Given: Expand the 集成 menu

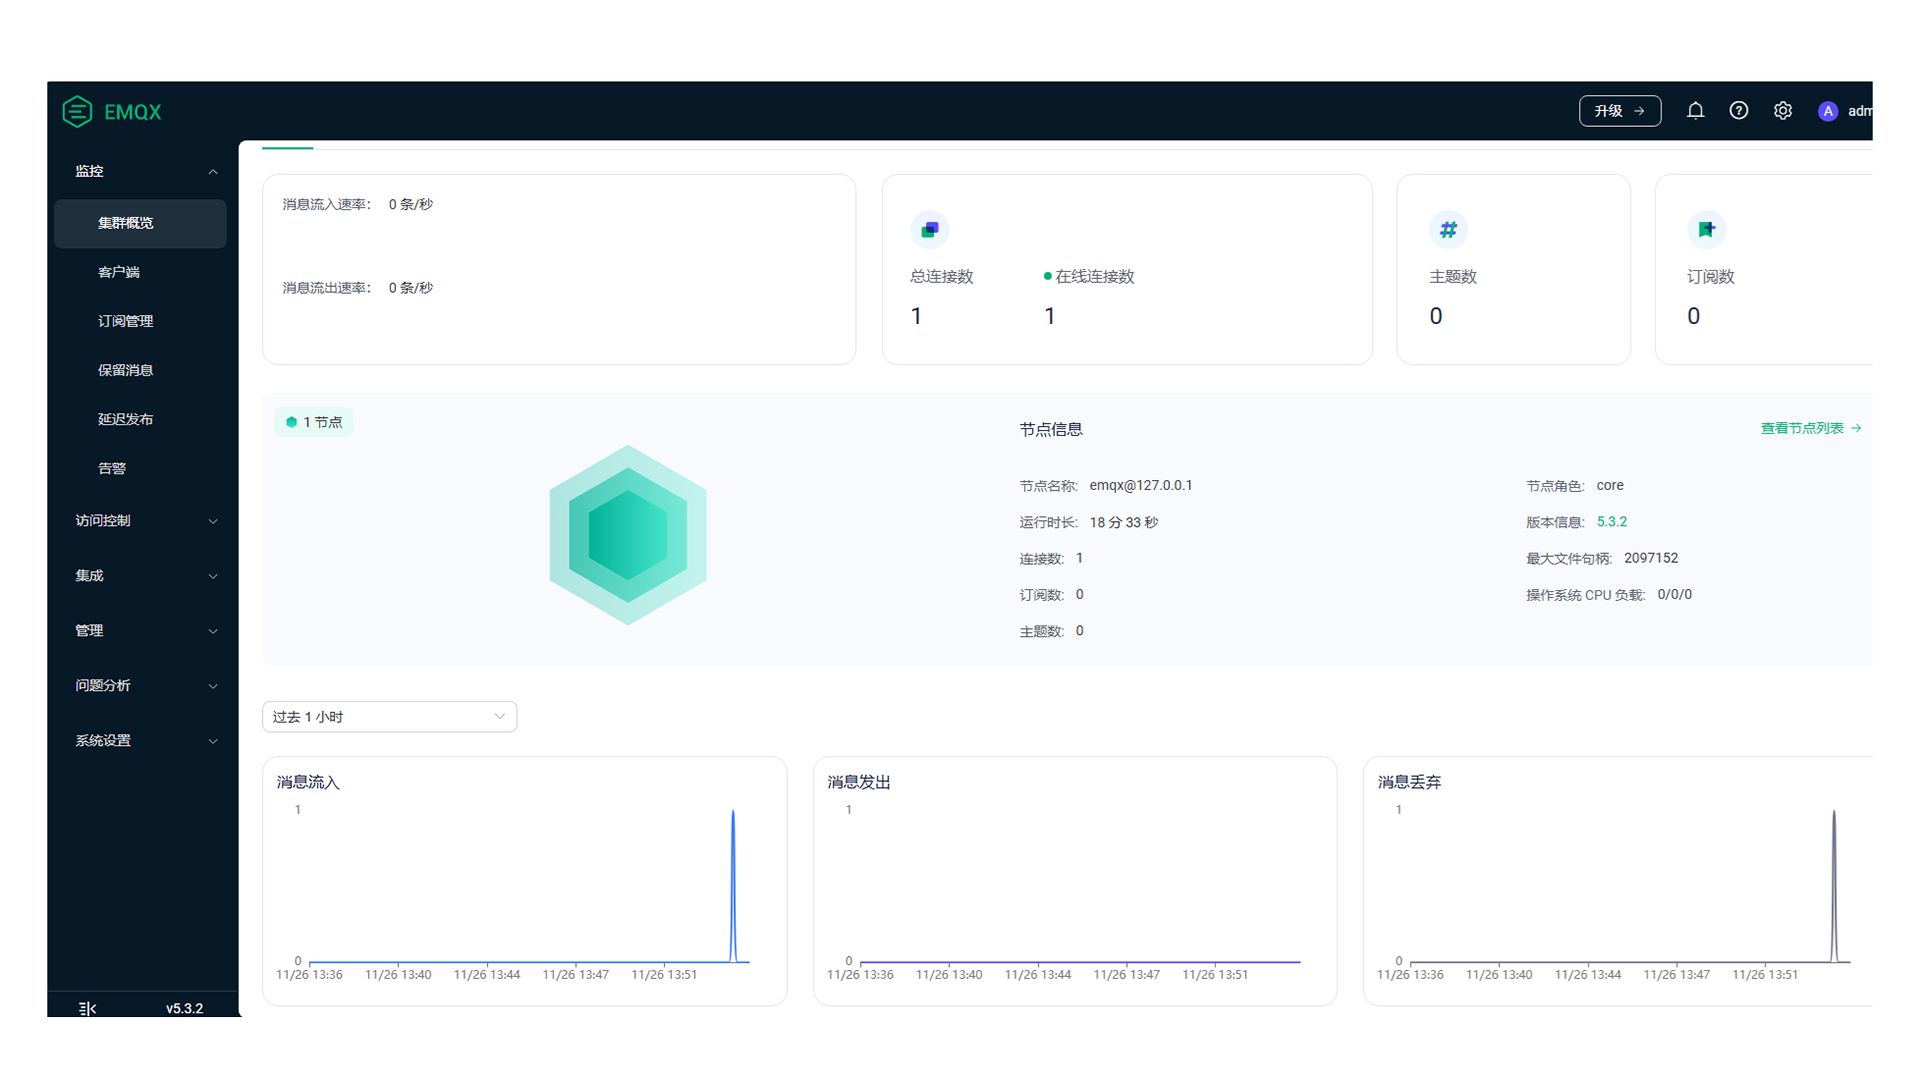Looking at the screenshot, I should point(145,575).
